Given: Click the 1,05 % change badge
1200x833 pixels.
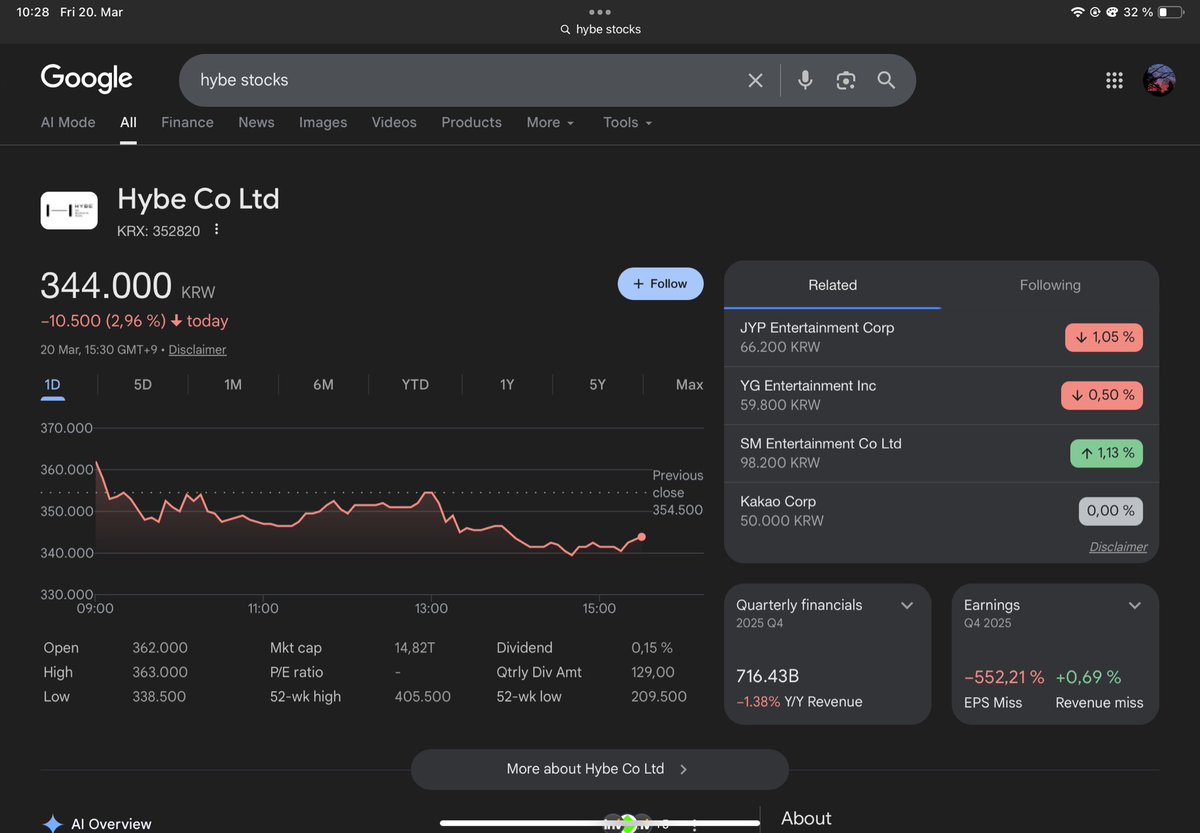Looking at the screenshot, I should [1104, 337].
